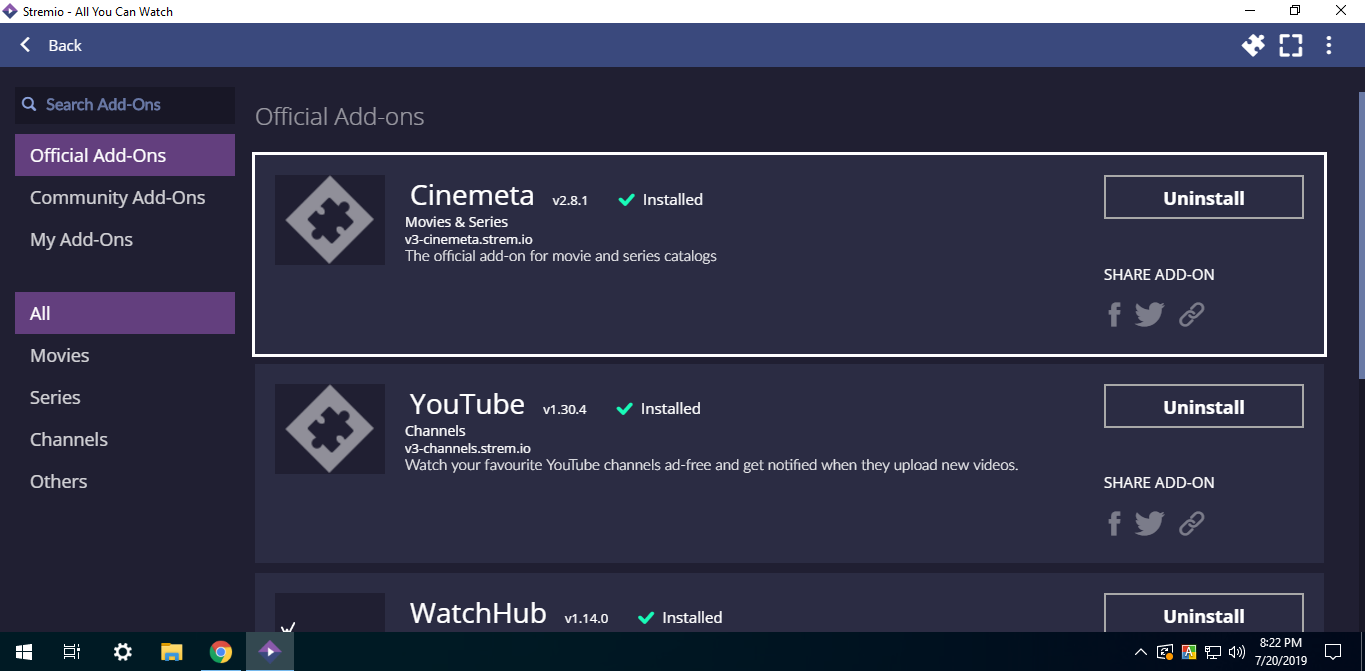This screenshot has height=671, width=1365.
Task: Copy YouTube add-on link icon
Action: 1191,523
